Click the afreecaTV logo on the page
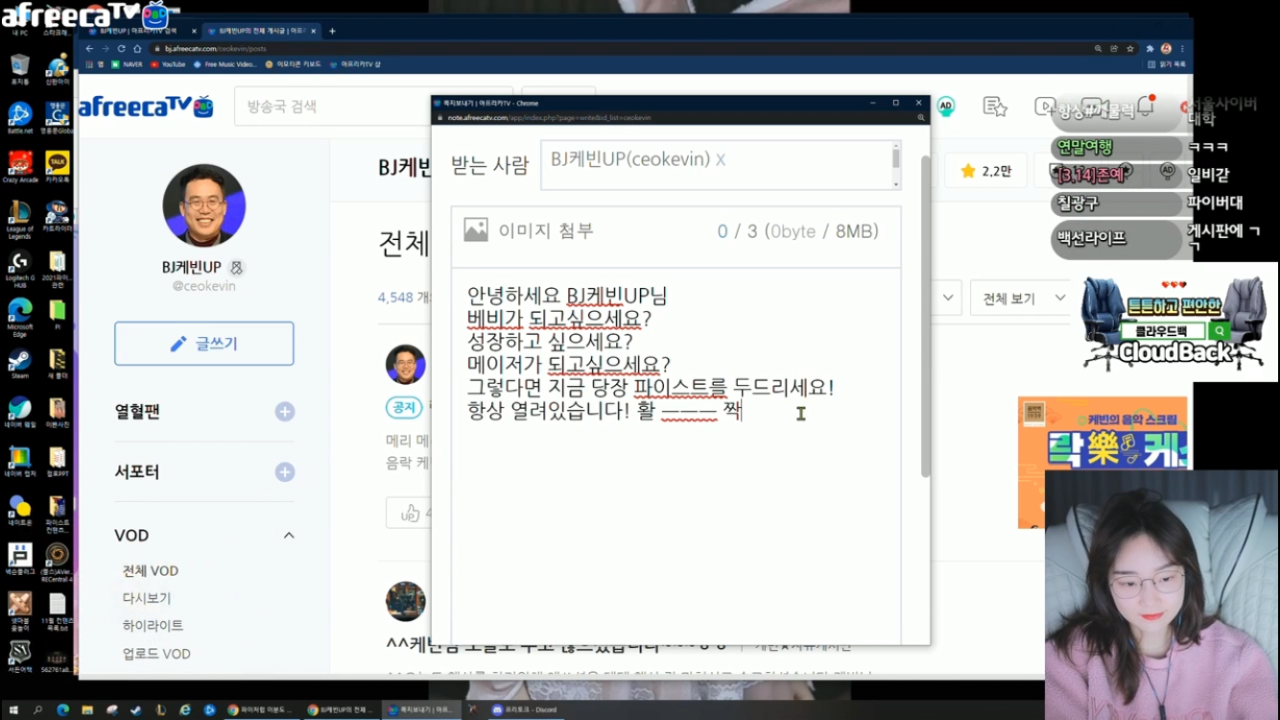Screen dimensions: 1280x720 (146, 106)
